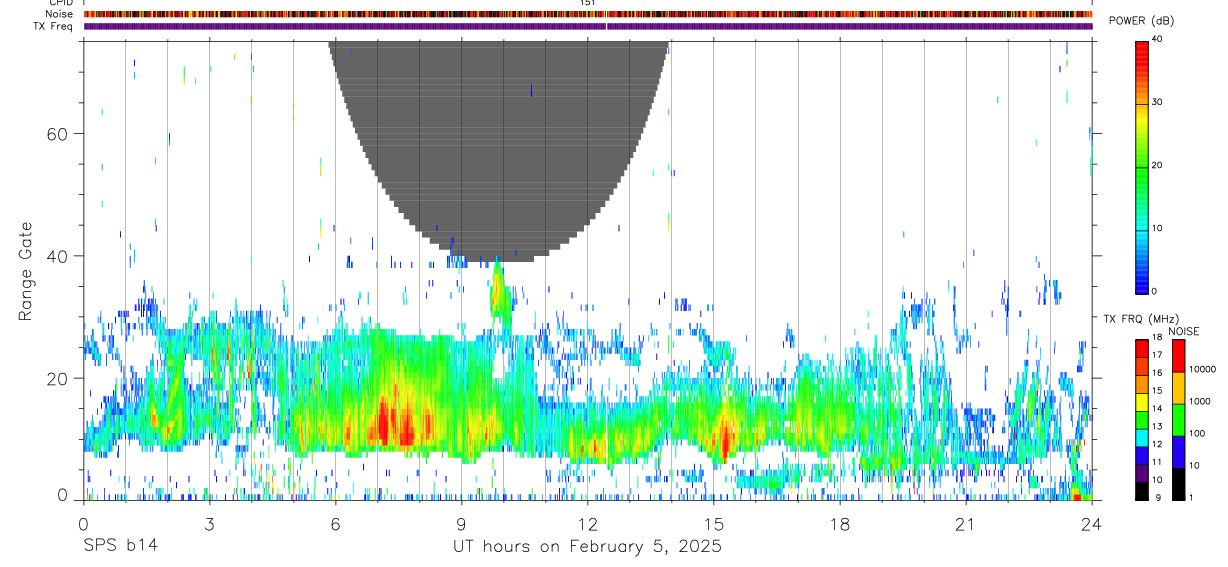Click the 40 tick label on Range Gate axis

(56, 256)
